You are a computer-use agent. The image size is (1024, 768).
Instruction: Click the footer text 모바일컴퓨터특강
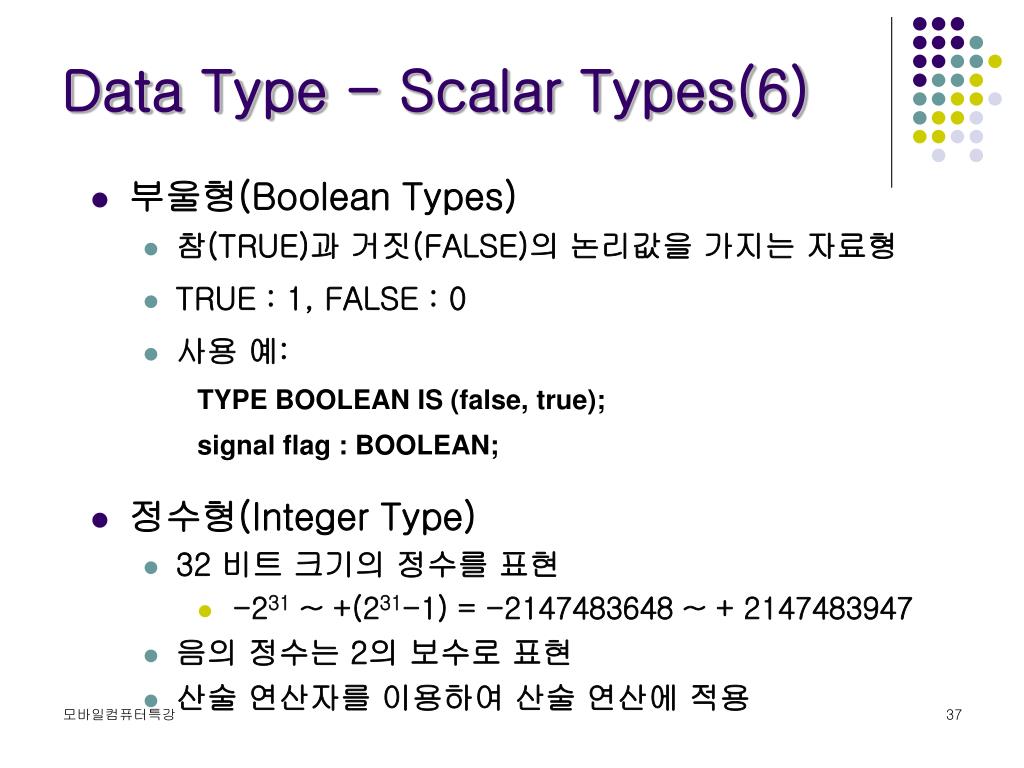coord(119,714)
